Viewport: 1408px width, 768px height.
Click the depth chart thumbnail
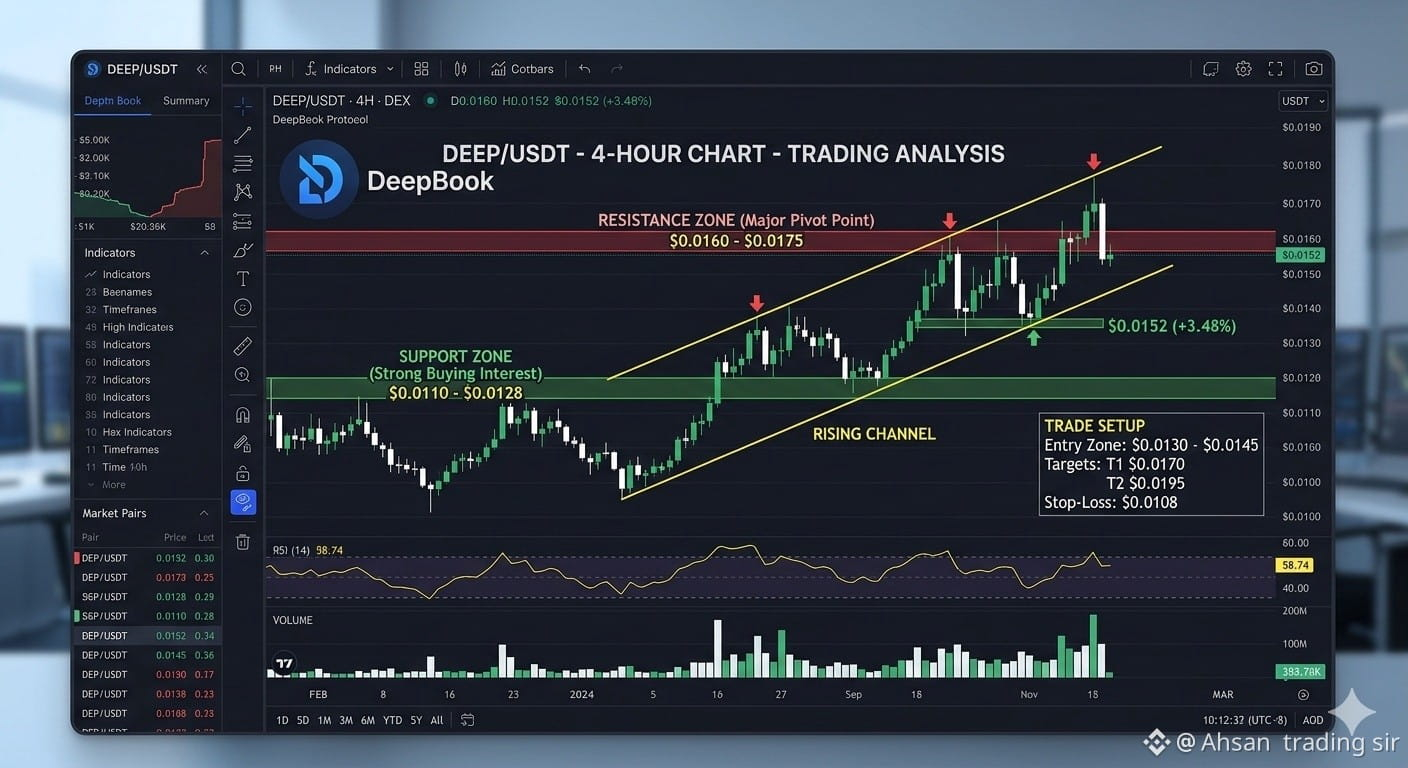[148, 179]
